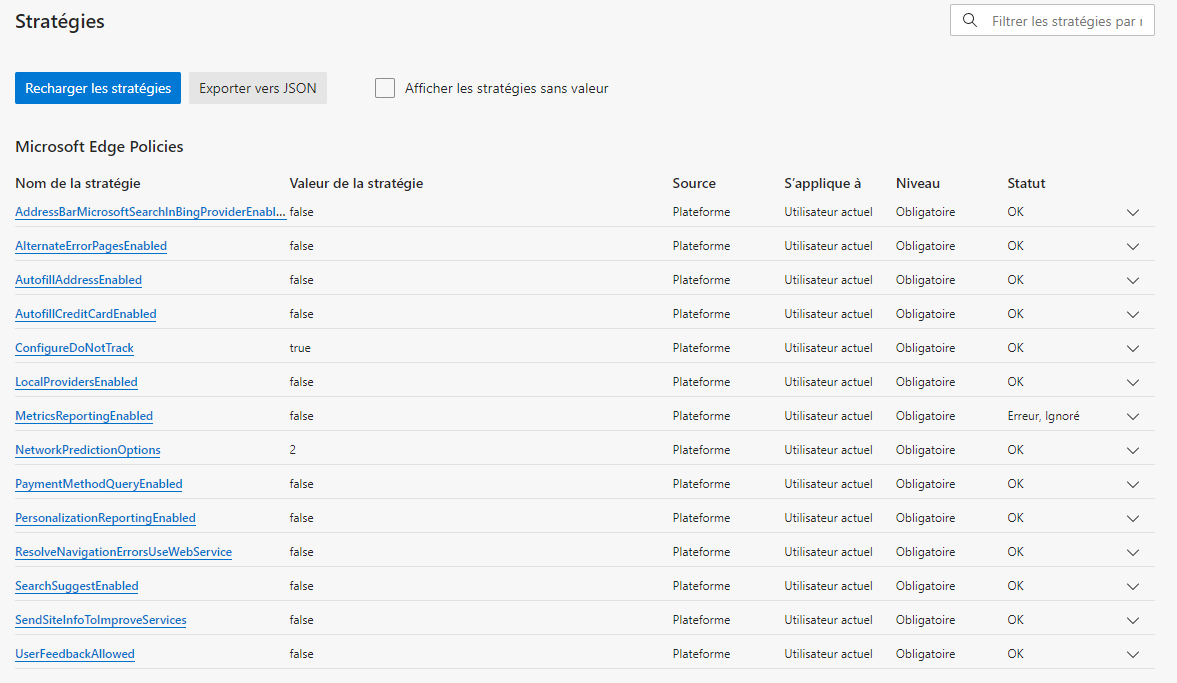Expand PaymentMethodQueryEnabled row details
Viewport: 1177px width, 683px height.
click(x=1133, y=485)
